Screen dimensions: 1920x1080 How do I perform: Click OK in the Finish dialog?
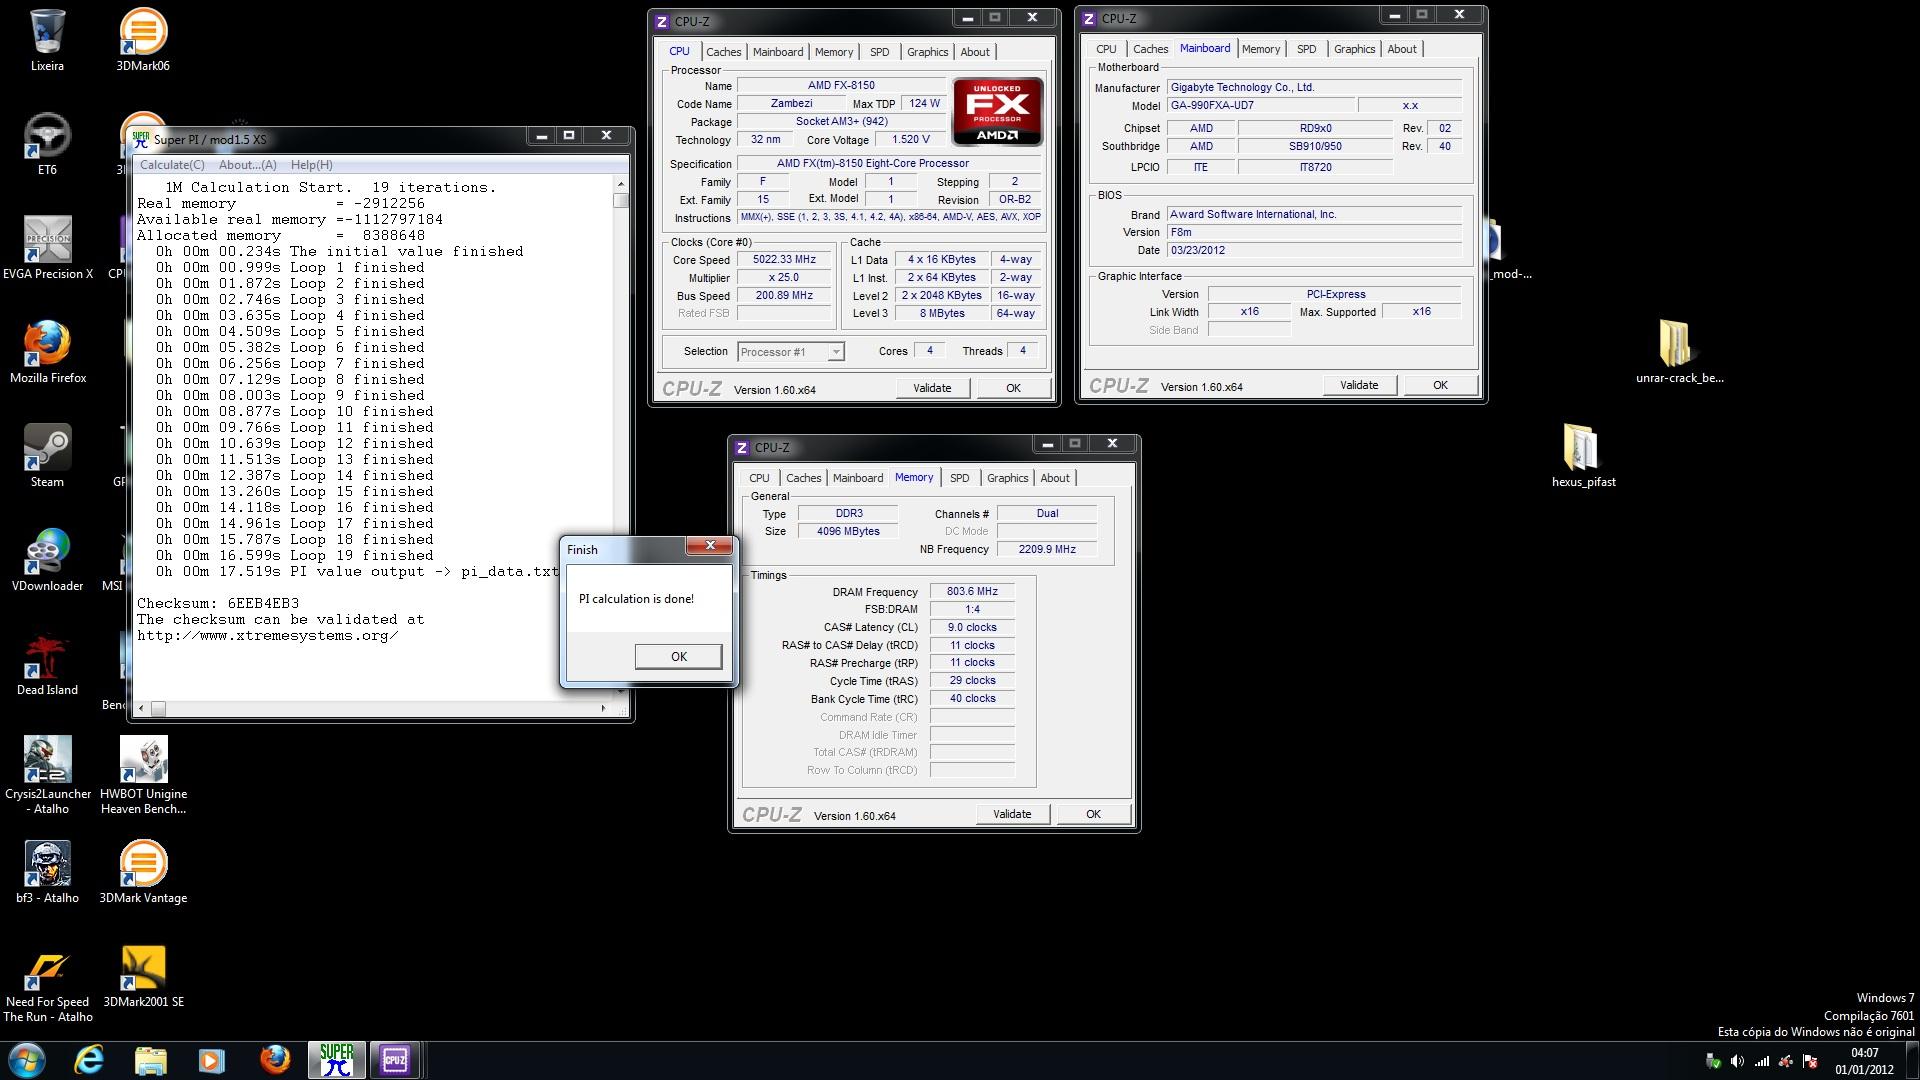tap(679, 657)
